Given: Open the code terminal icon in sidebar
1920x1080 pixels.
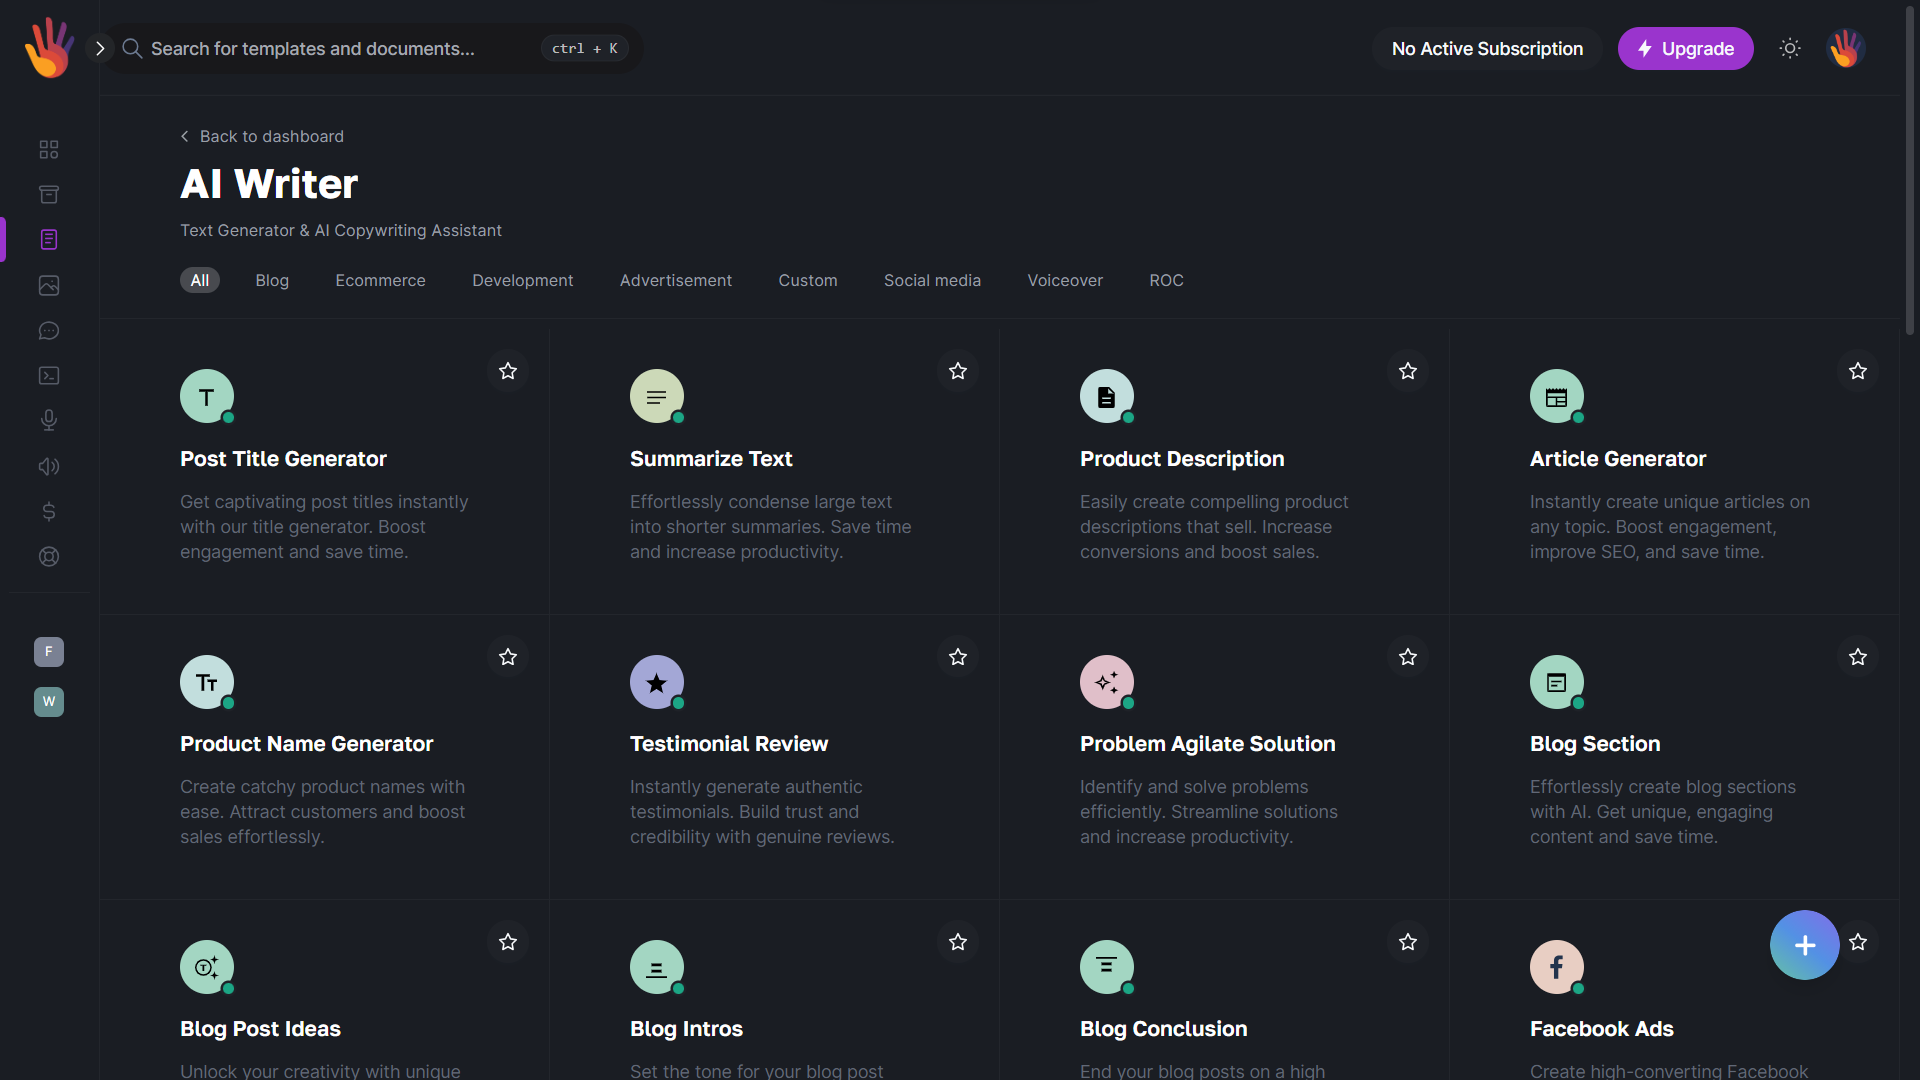Looking at the screenshot, I should click(x=49, y=376).
